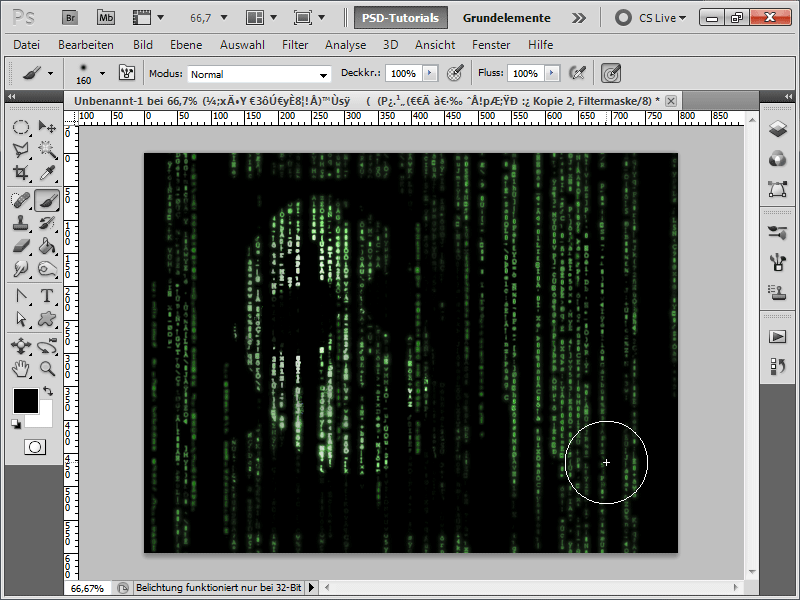This screenshot has width=800, height=600.
Task: Select the 3D Object Rotate tool
Action: point(20,346)
